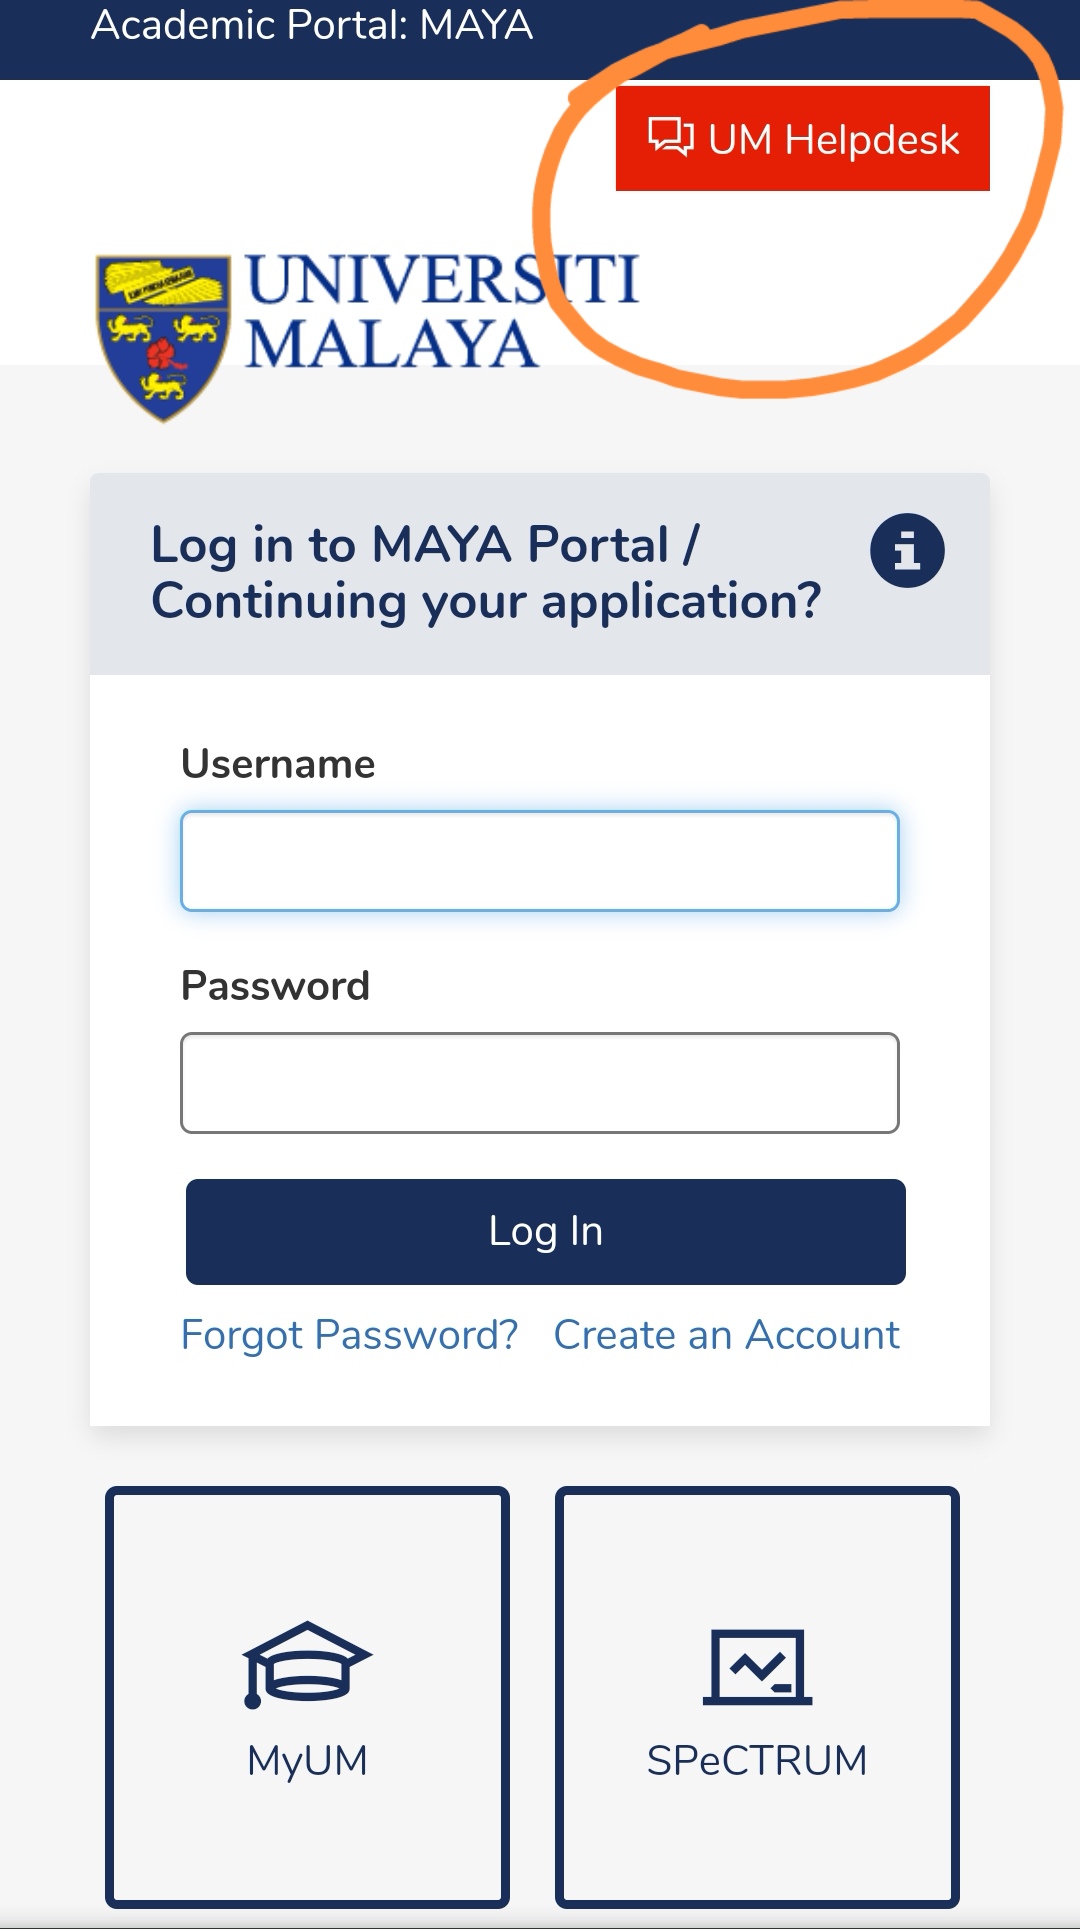Click the SPeCTRUM presentation chart icon
This screenshot has height=1929, width=1080.
point(757,1666)
